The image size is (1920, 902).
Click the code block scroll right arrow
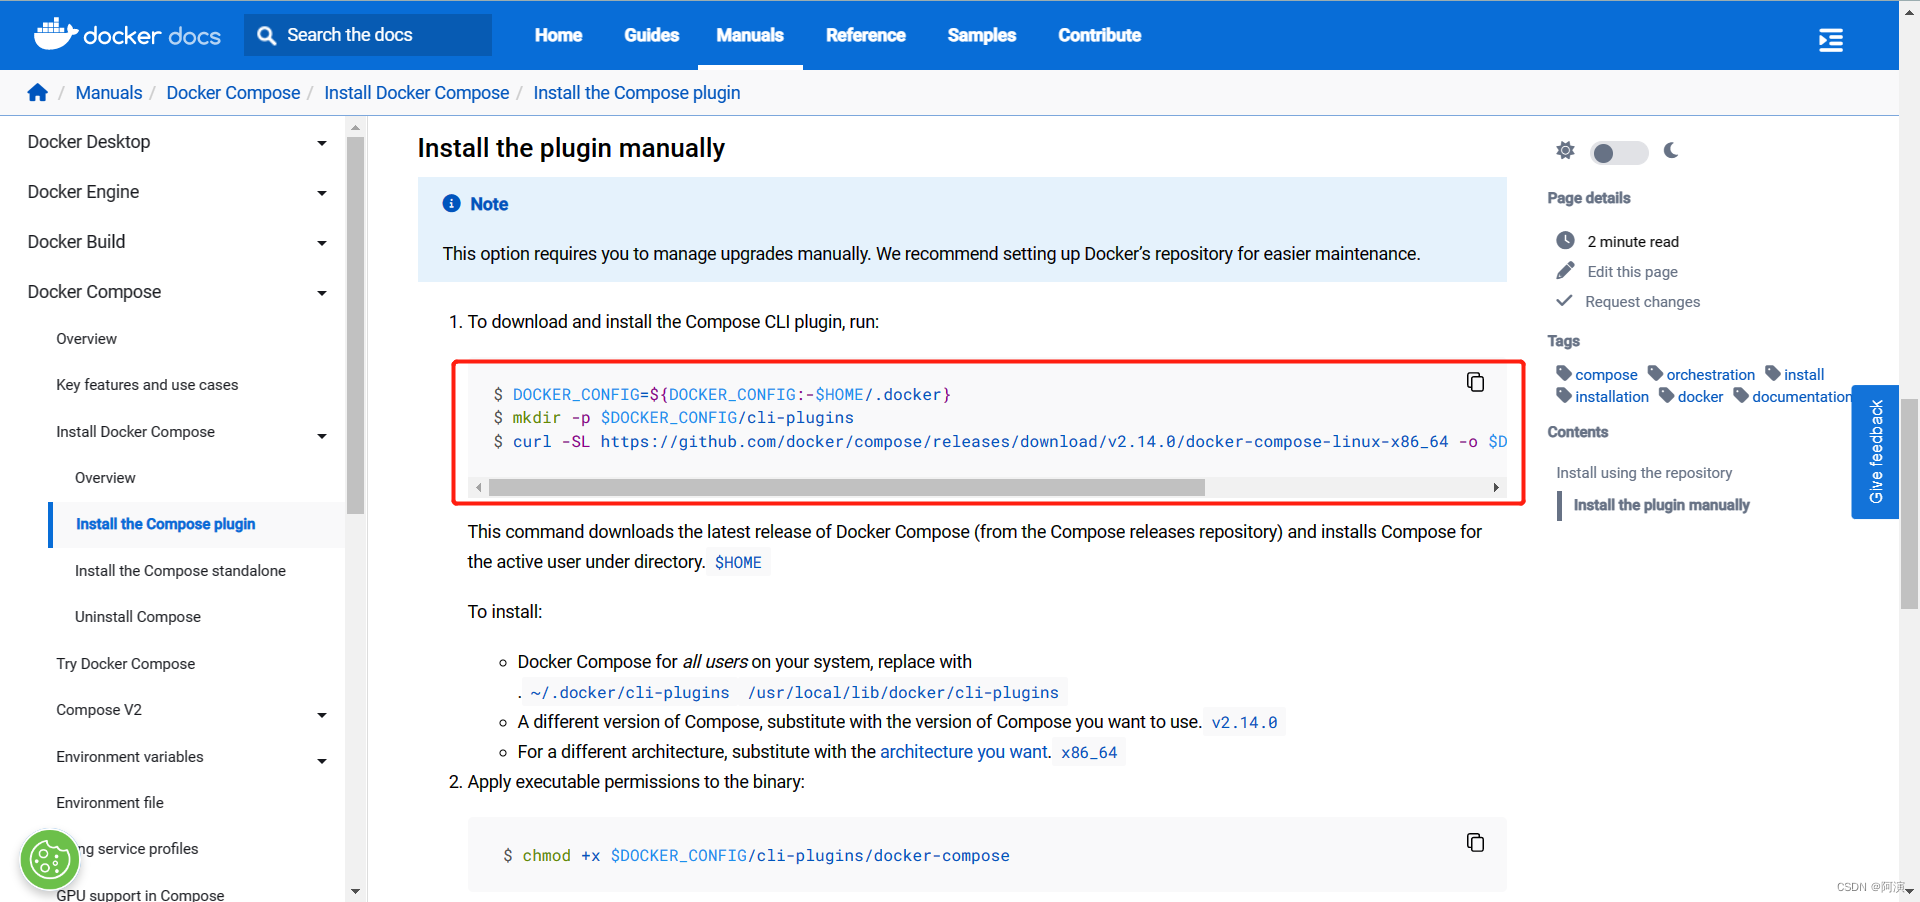click(x=1496, y=487)
